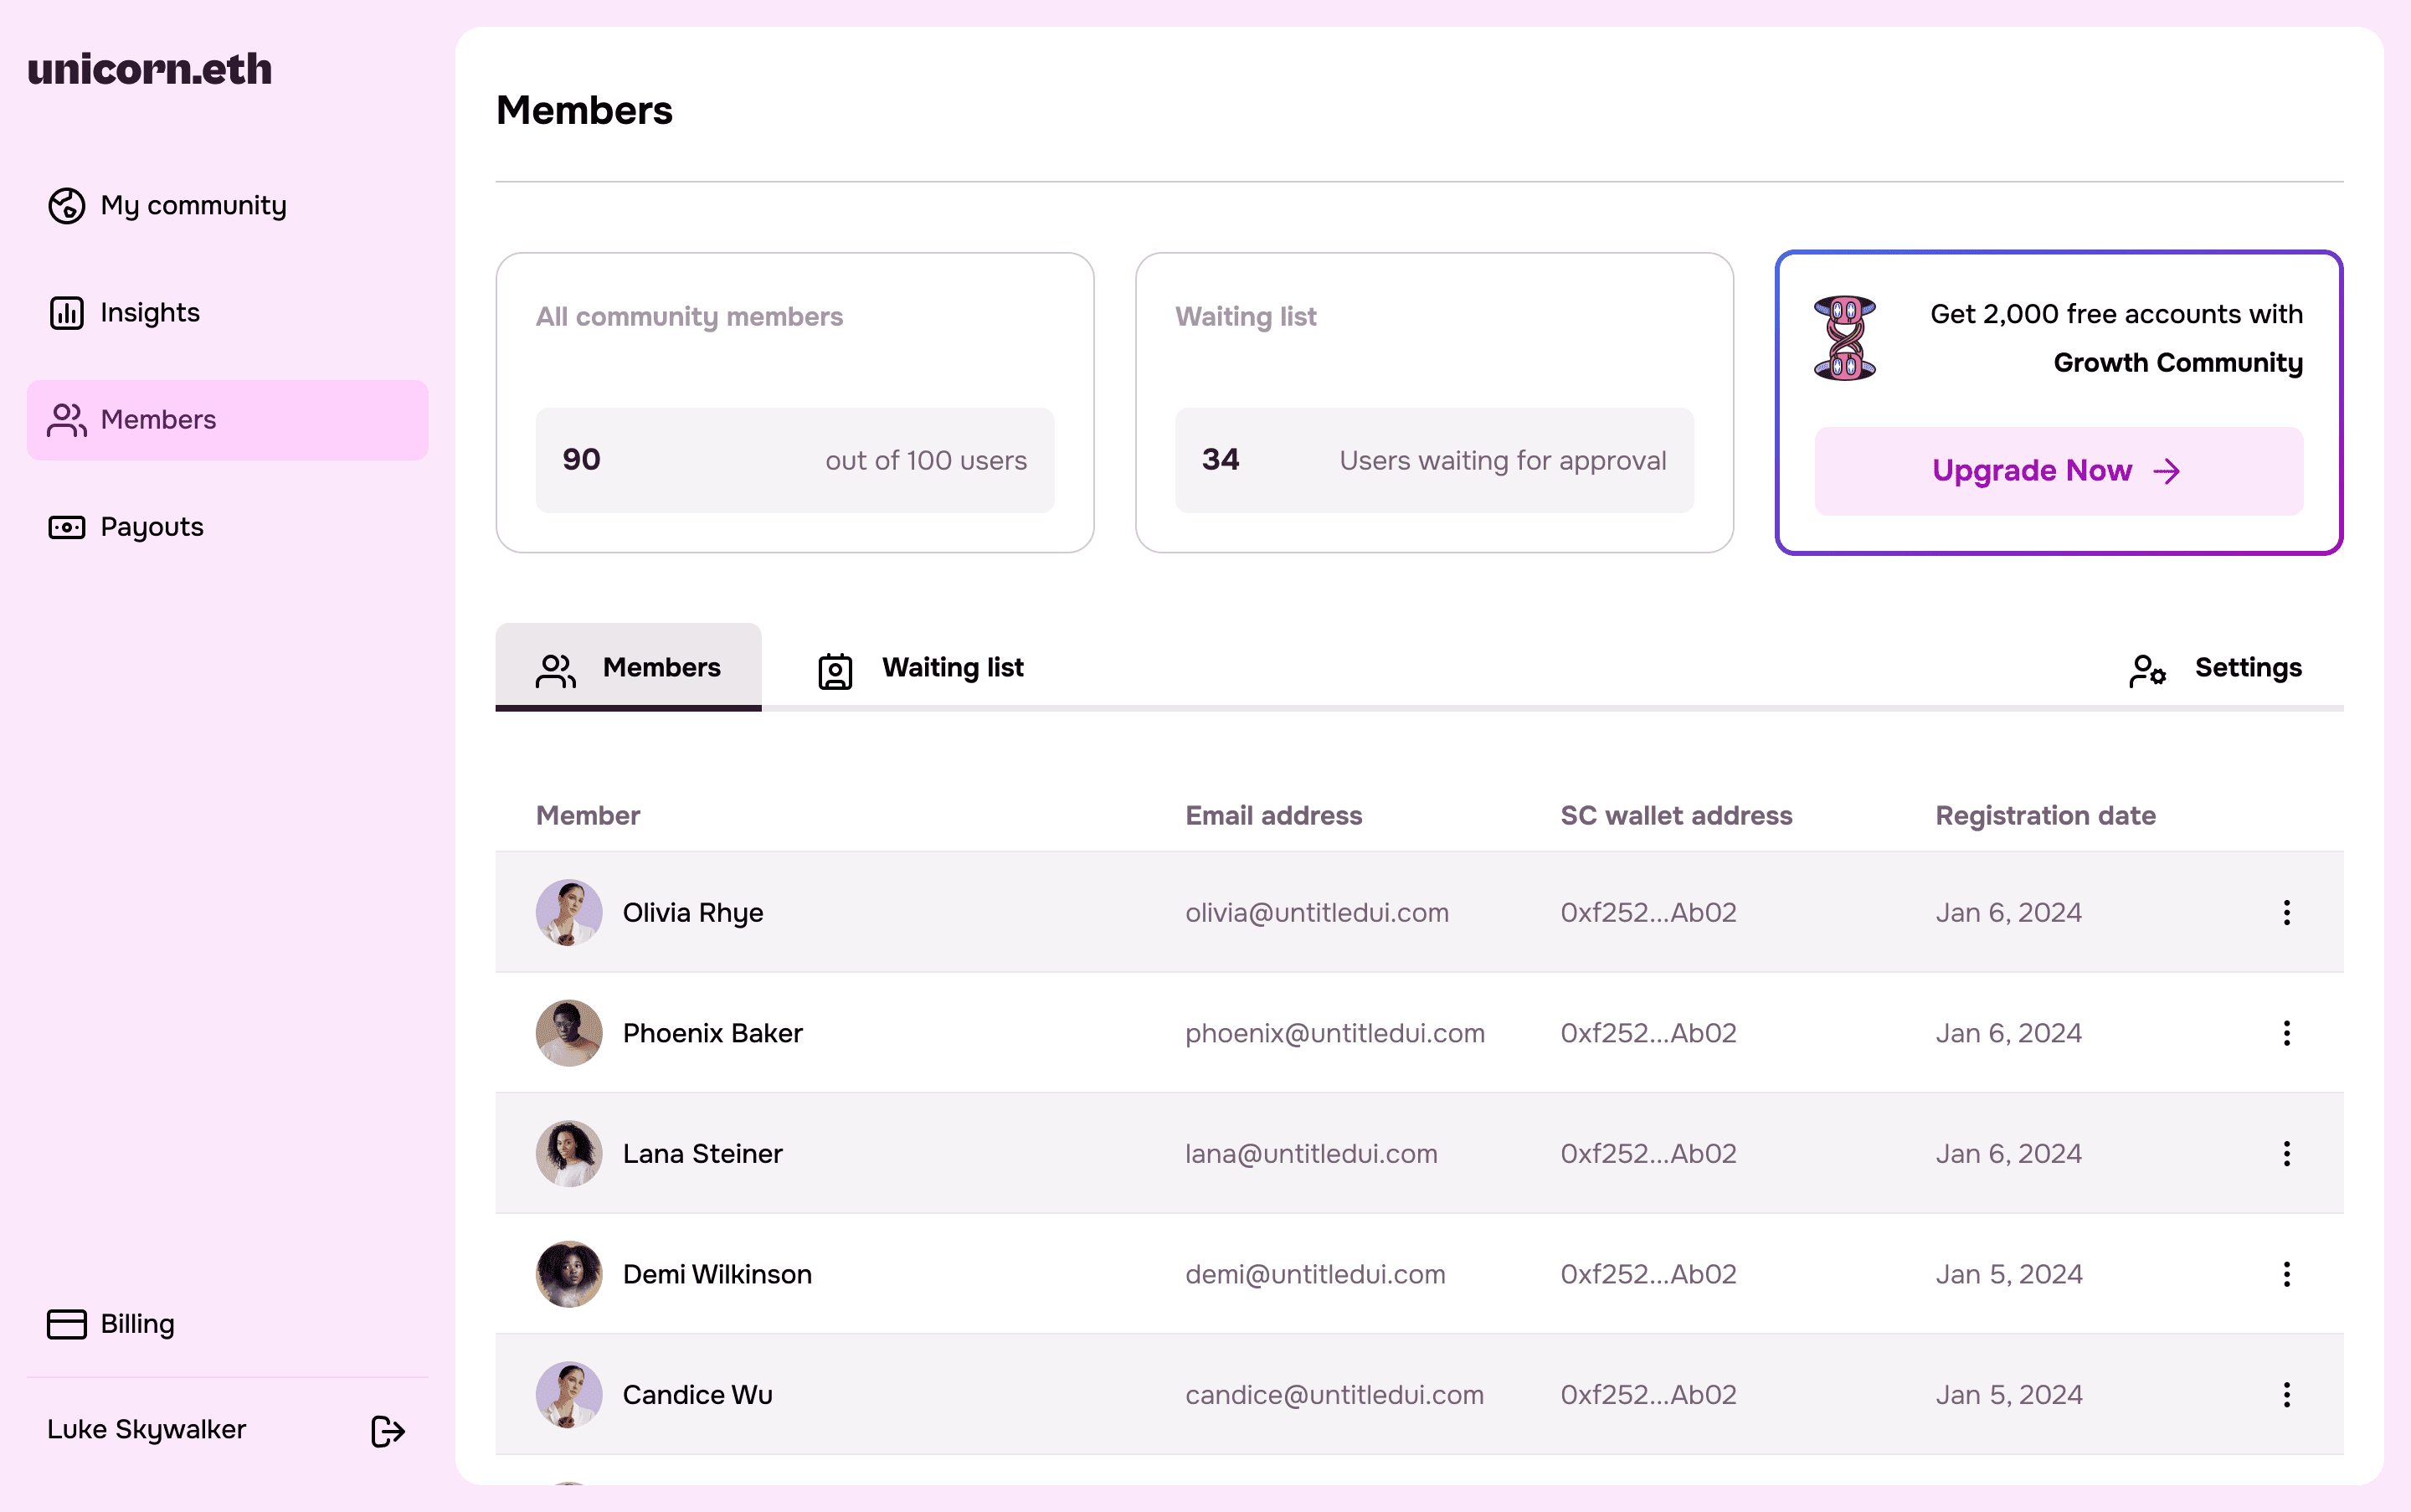The height and width of the screenshot is (1512, 2411).
Task: Click Candice Wu's registration date Jan 5, 2024
Action: point(2009,1394)
